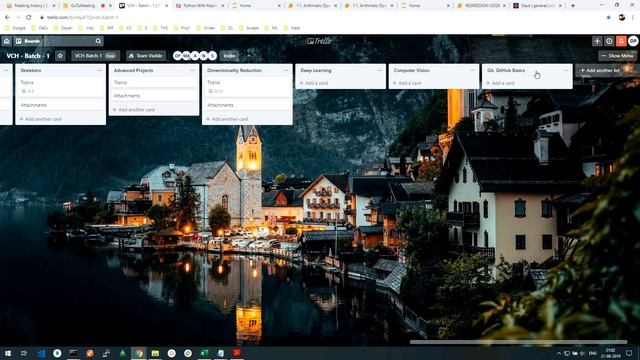Click the VCH-Batch 1 team button
This screenshot has height=360, width=640.
coord(96,56)
